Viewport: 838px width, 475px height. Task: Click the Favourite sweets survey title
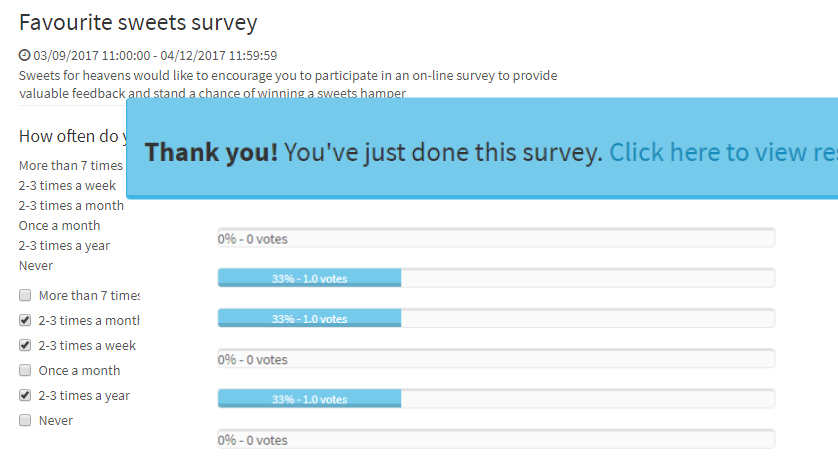[138, 22]
